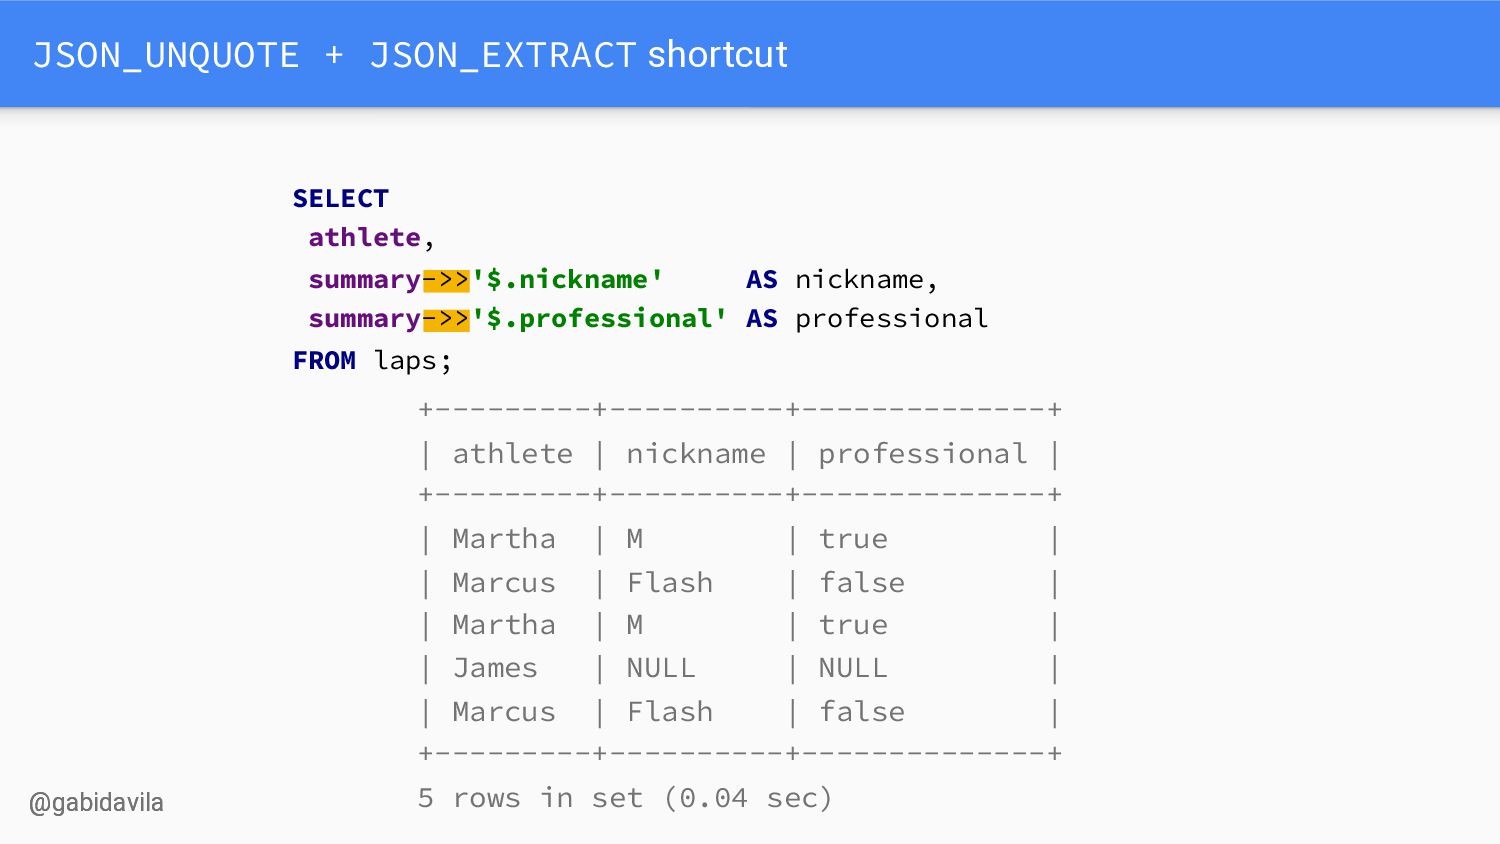The image size is (1500, 844).
Task: Click the '5 rows in set (0.04 sec)' line
Action: coord(625,798)
